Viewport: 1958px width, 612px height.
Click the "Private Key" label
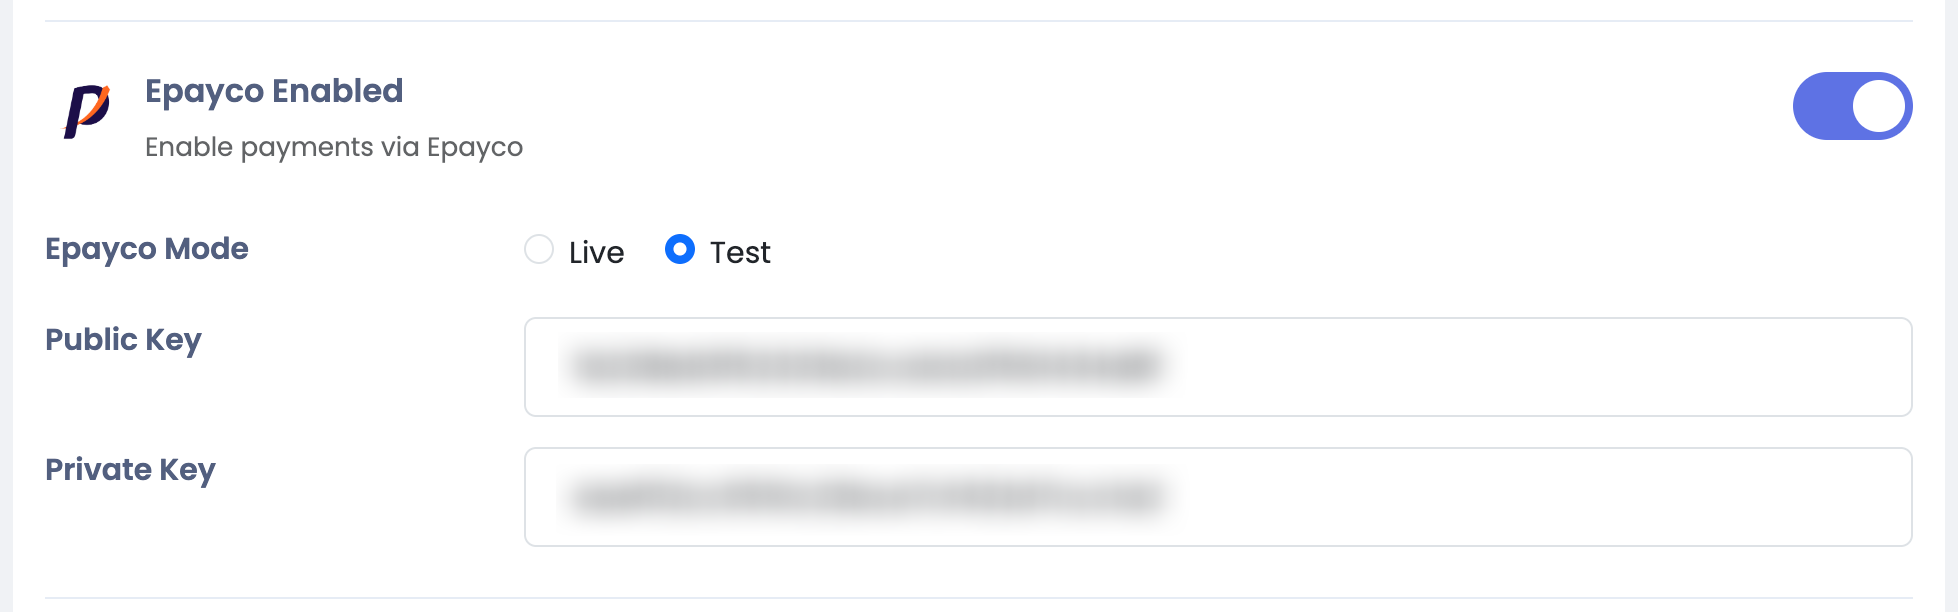(x=130, y=470)
